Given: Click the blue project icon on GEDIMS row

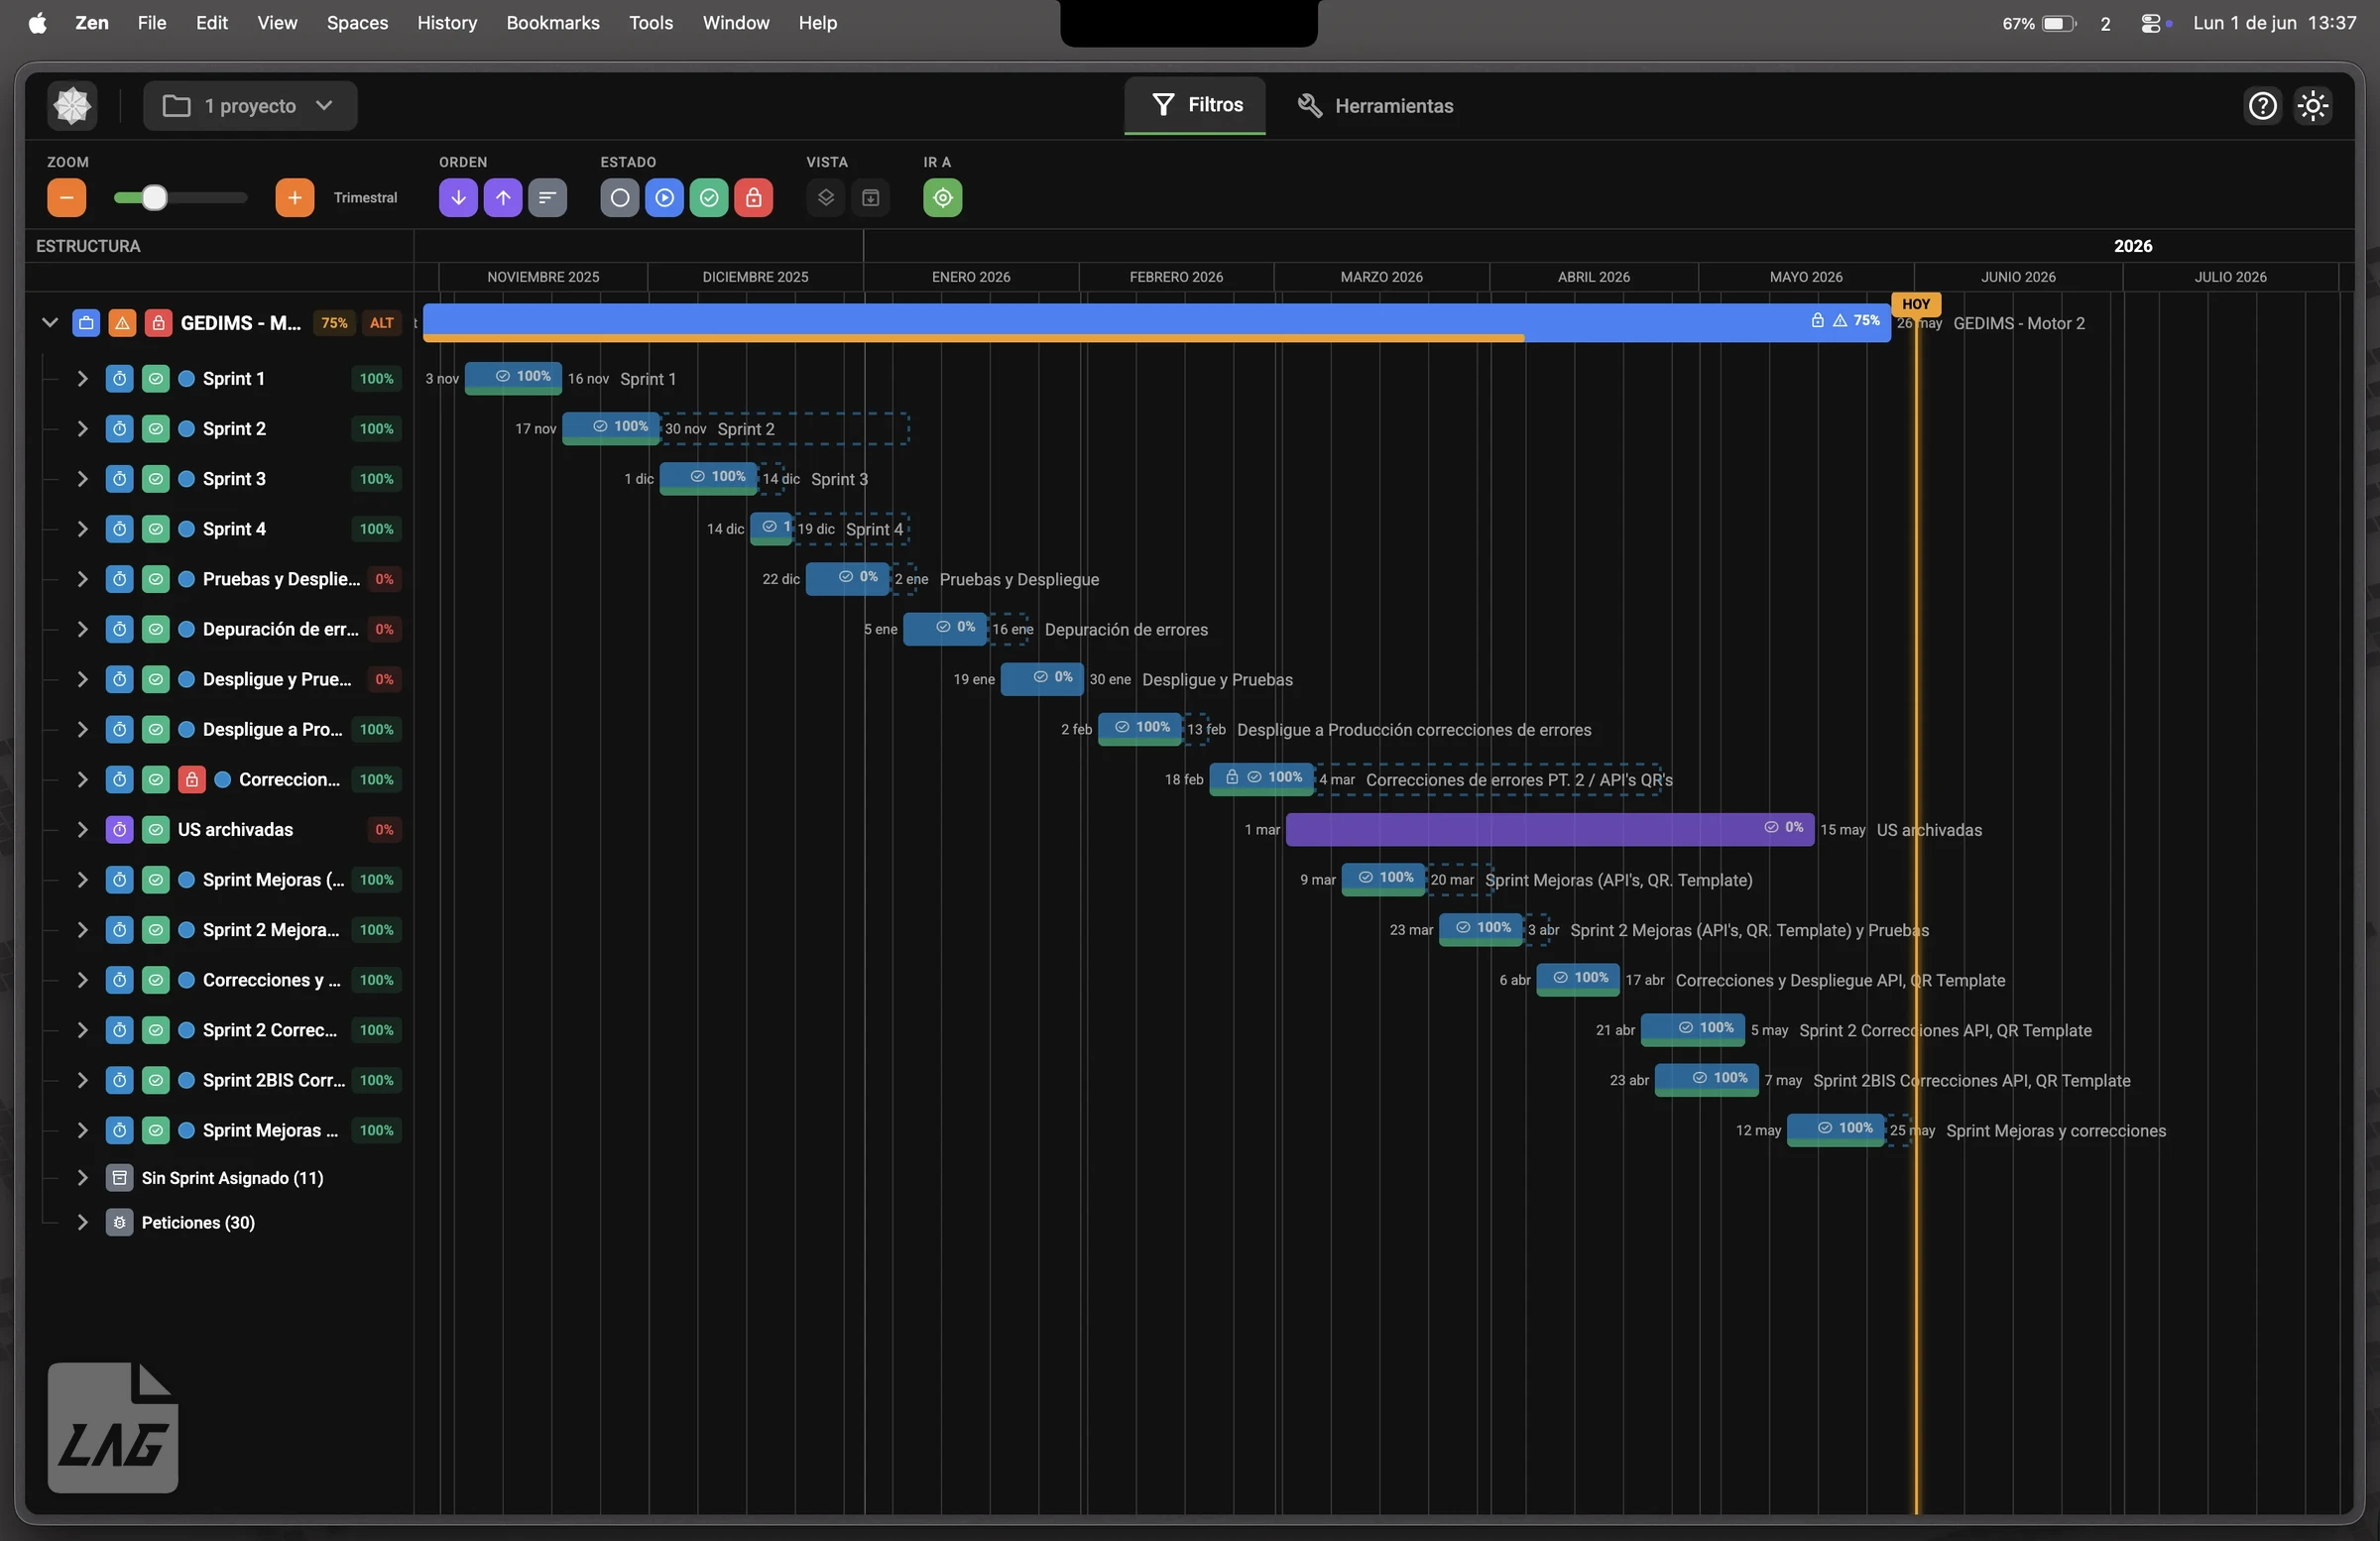Looking at the screenshot, I should tap(86, 323).
